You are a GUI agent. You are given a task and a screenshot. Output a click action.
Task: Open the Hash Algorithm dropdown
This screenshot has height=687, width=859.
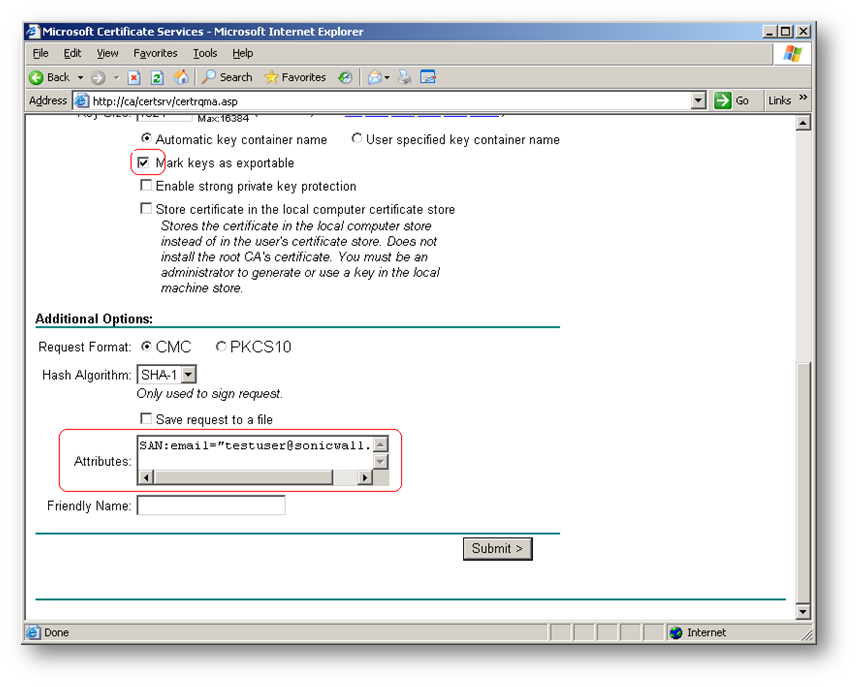click(189, 374)
